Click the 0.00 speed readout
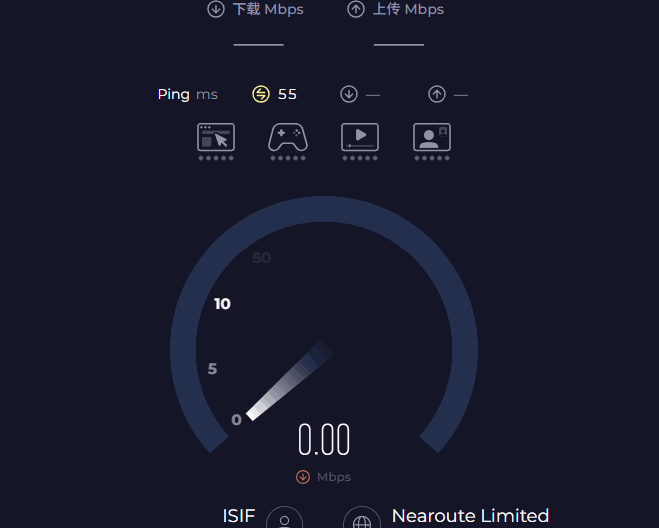659x528 pixels. 324,440
